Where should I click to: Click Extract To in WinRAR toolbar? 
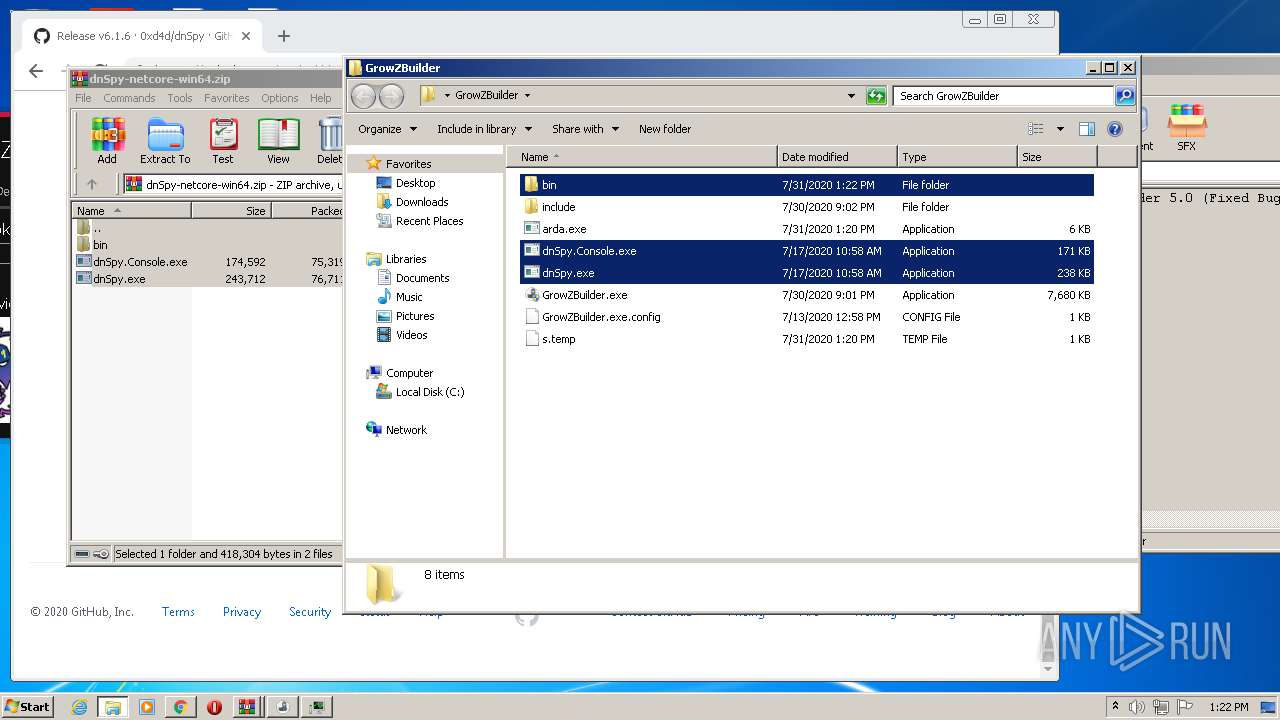click(x=165, y=140)
